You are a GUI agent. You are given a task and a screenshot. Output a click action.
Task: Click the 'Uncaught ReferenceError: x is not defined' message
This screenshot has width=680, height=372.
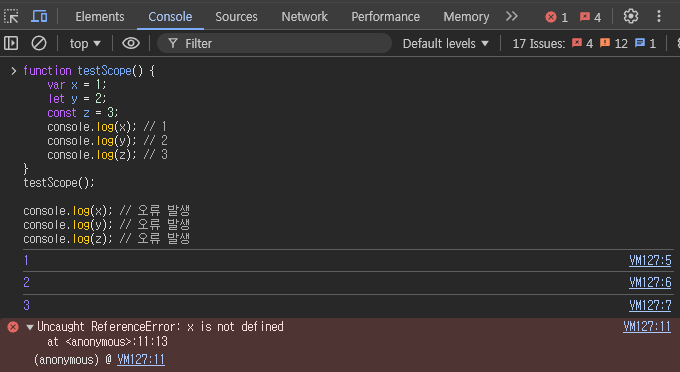160,326
